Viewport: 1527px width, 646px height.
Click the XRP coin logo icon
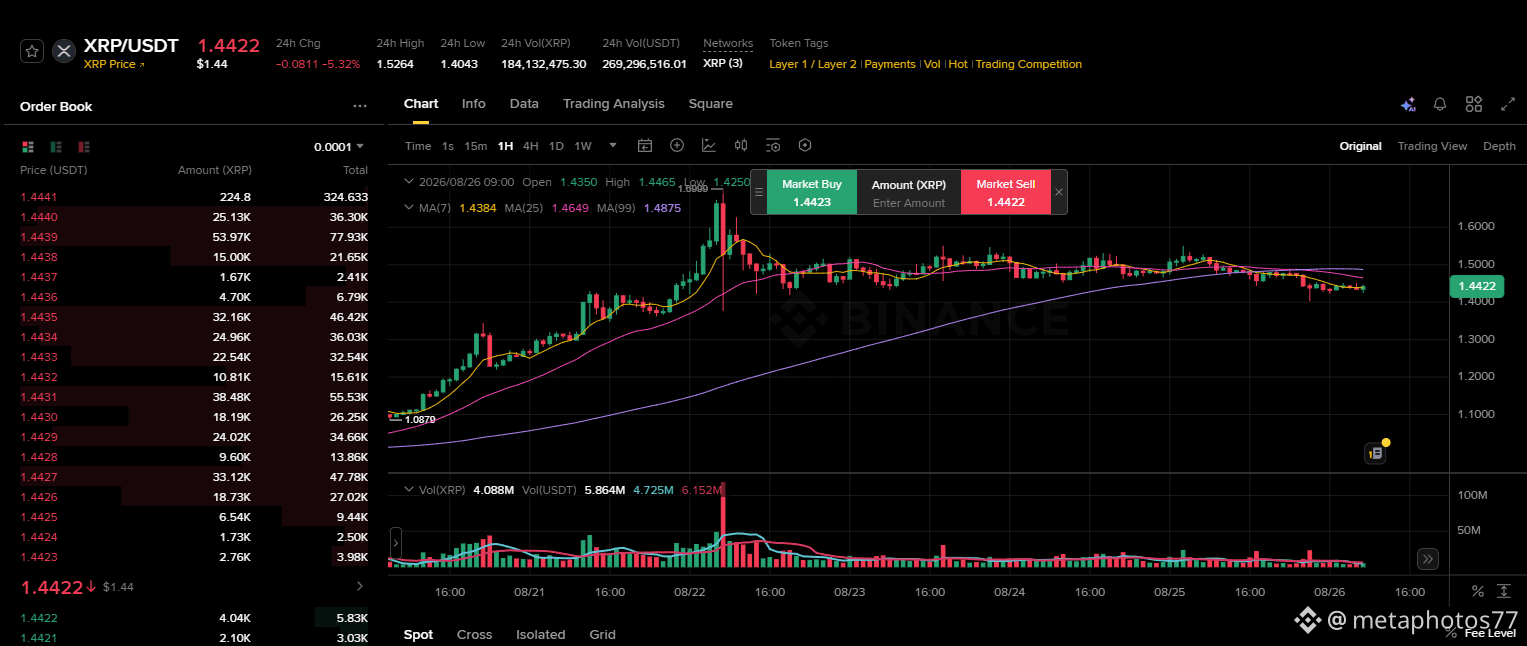tap(64, 51)
